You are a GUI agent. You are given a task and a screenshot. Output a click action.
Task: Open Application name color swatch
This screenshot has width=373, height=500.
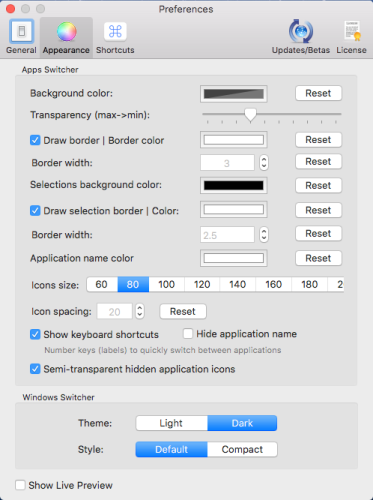(x=234, y=258)
